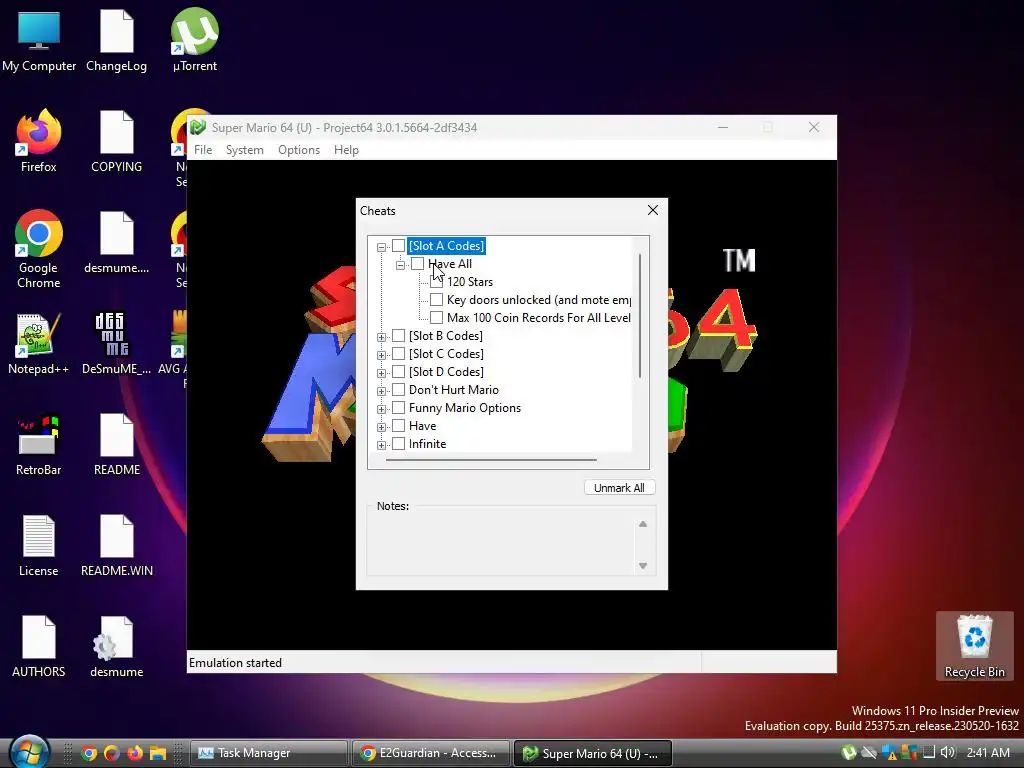Click Notes scroll up arrow
The height and width of the screenshot is (768, 1024).
[643, 524]
